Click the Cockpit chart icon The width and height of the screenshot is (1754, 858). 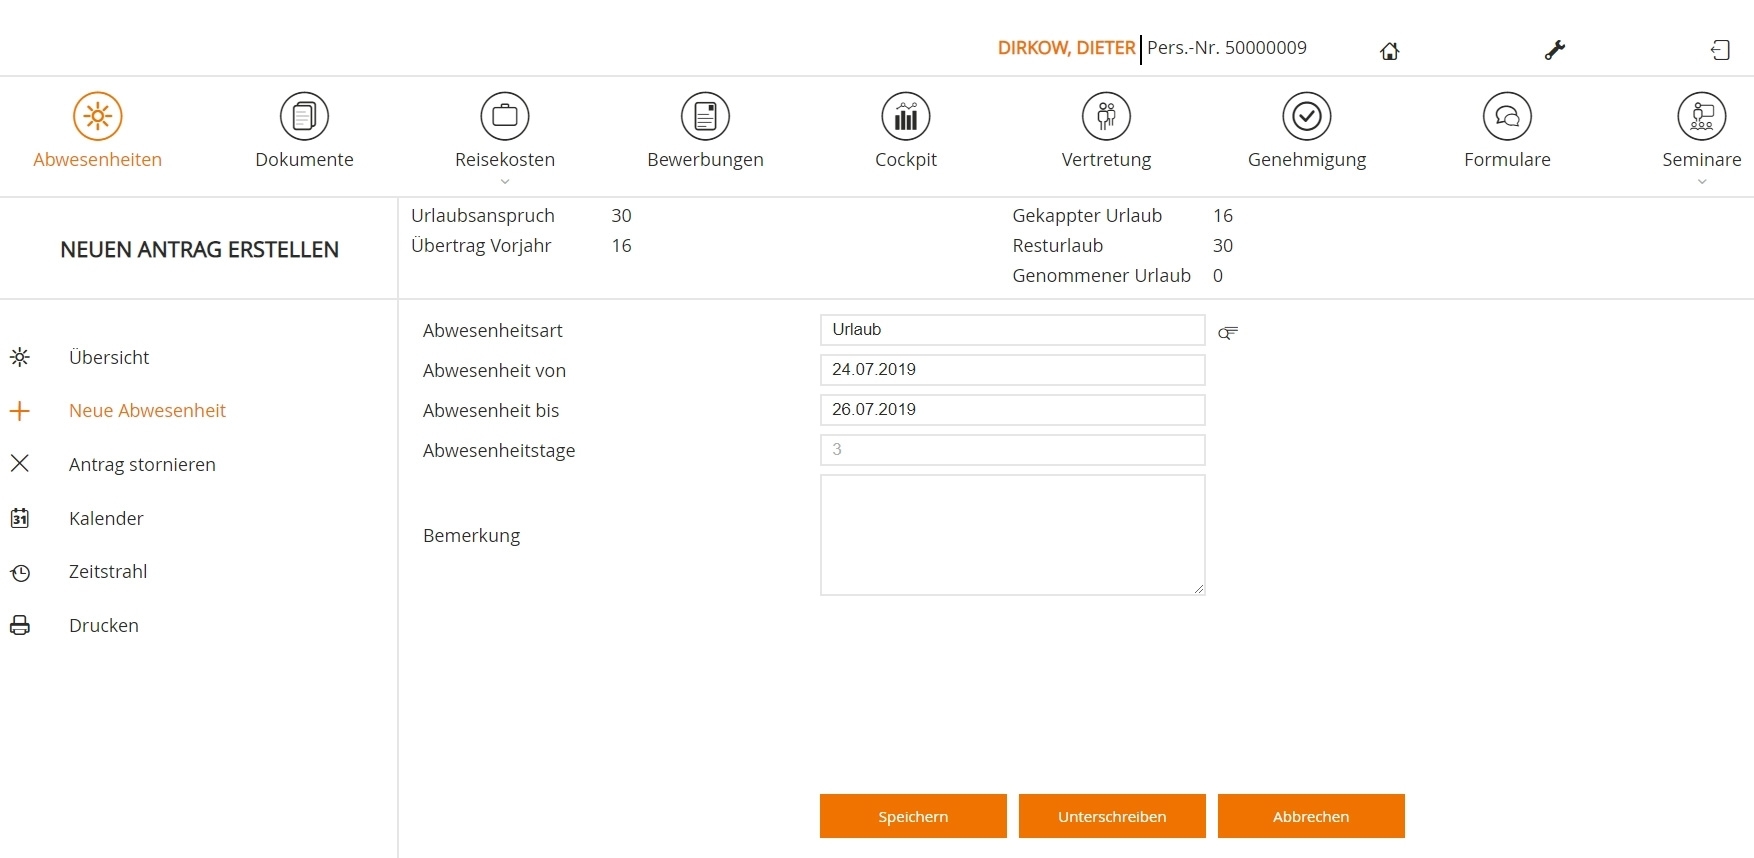pos(905,116)
